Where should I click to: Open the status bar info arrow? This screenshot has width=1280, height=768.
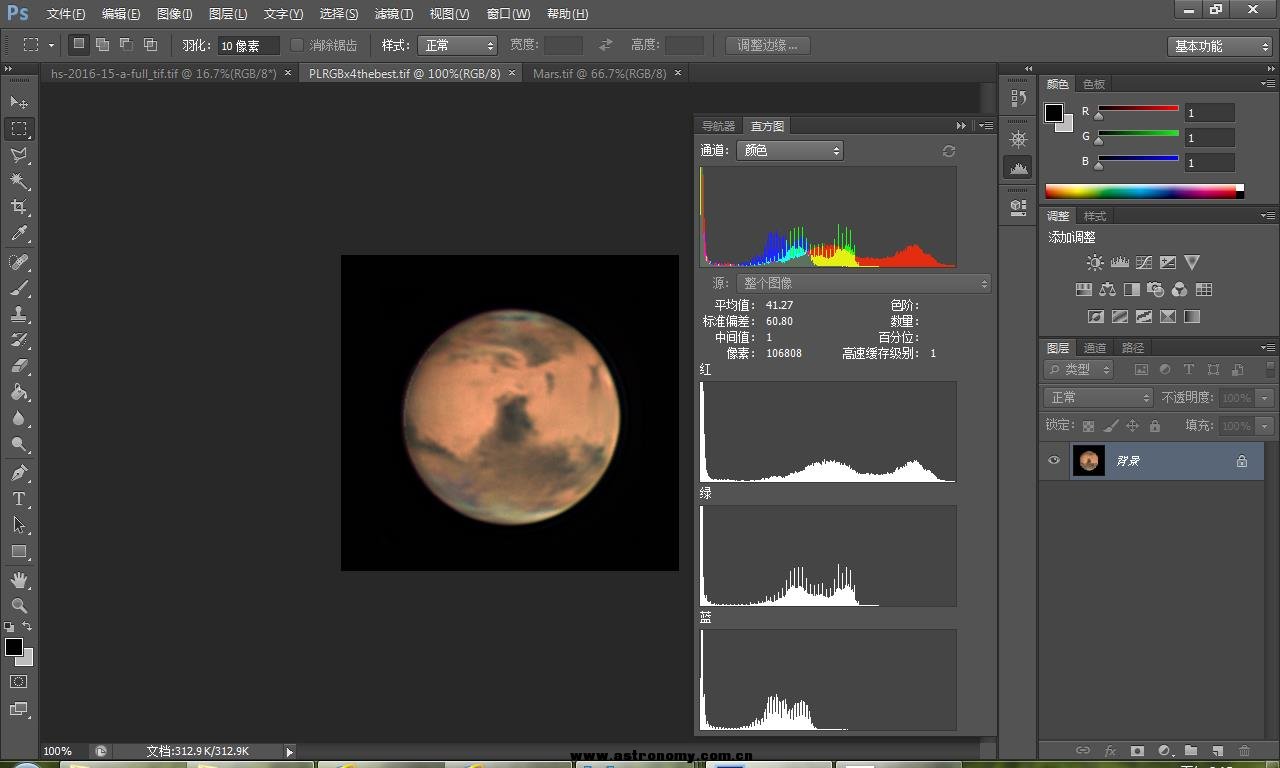[290, 751]
